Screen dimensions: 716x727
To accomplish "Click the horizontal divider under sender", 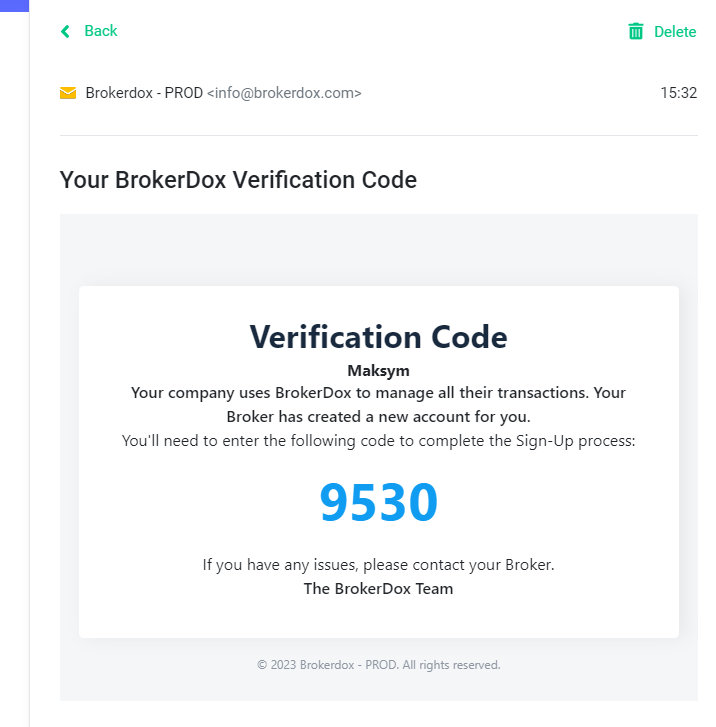I will pyautogui.click(x=378, y=135).
